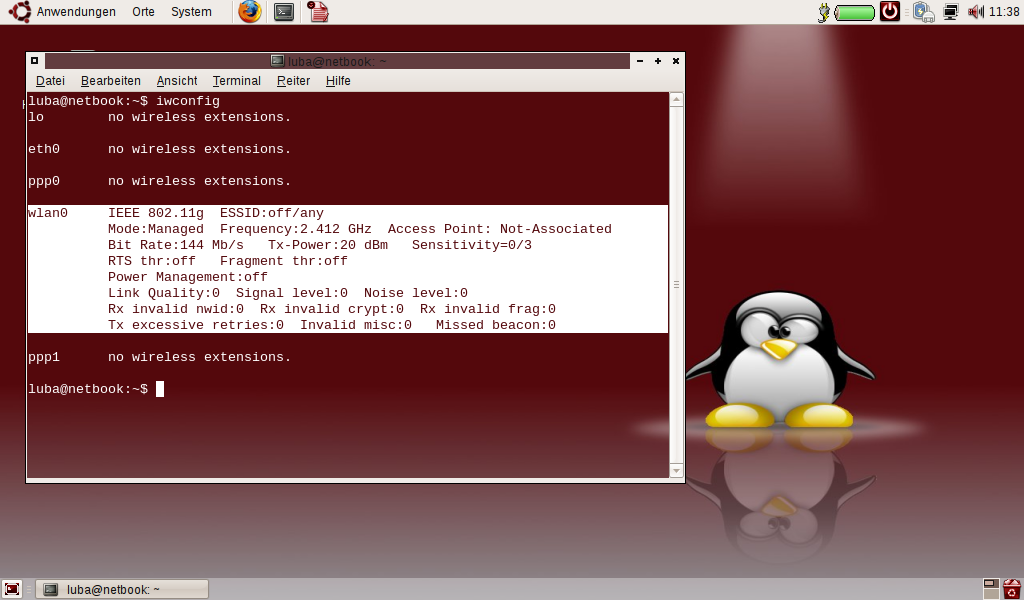The height and width of the screenshot is (600, 1024).
Task: Click the text Link Quality:0
Action: [x=164, y=293]
